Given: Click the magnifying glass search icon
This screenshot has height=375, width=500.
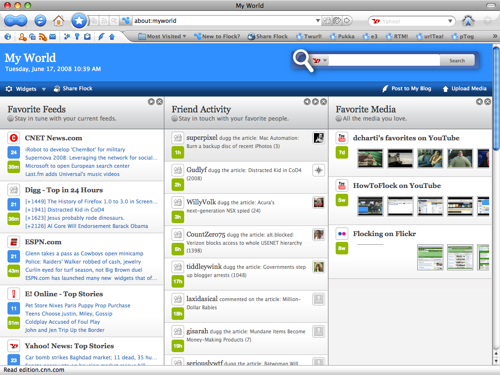Looking at the screenshot, I should 303,60.
